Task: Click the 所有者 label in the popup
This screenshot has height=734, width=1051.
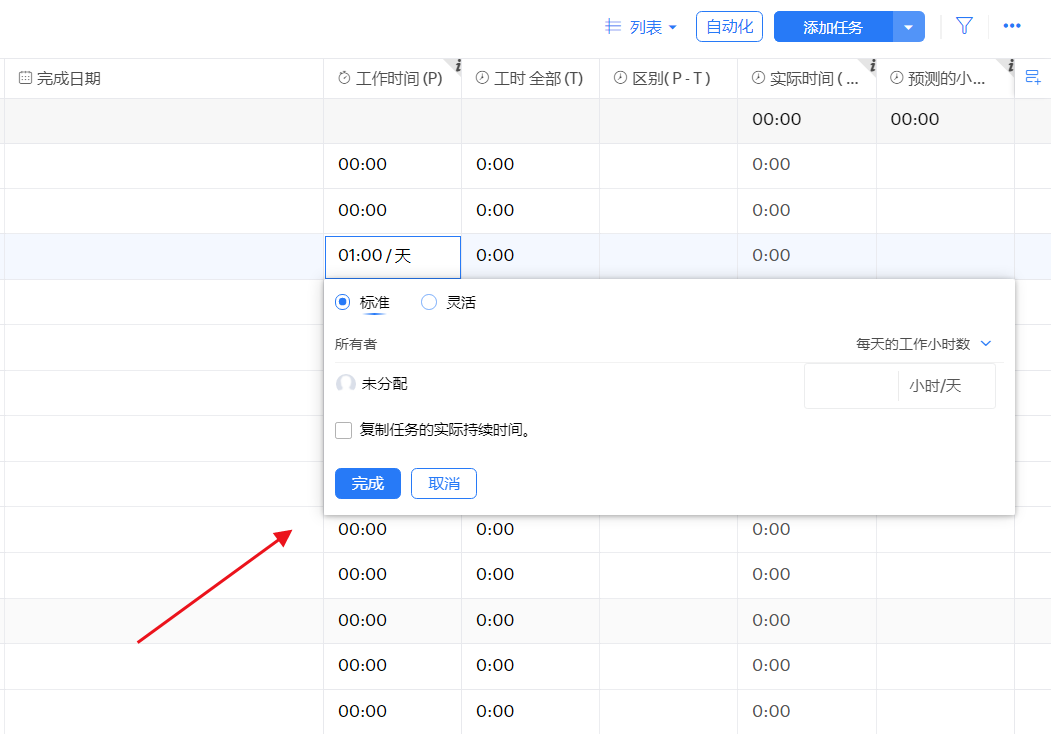Action: 356,345
